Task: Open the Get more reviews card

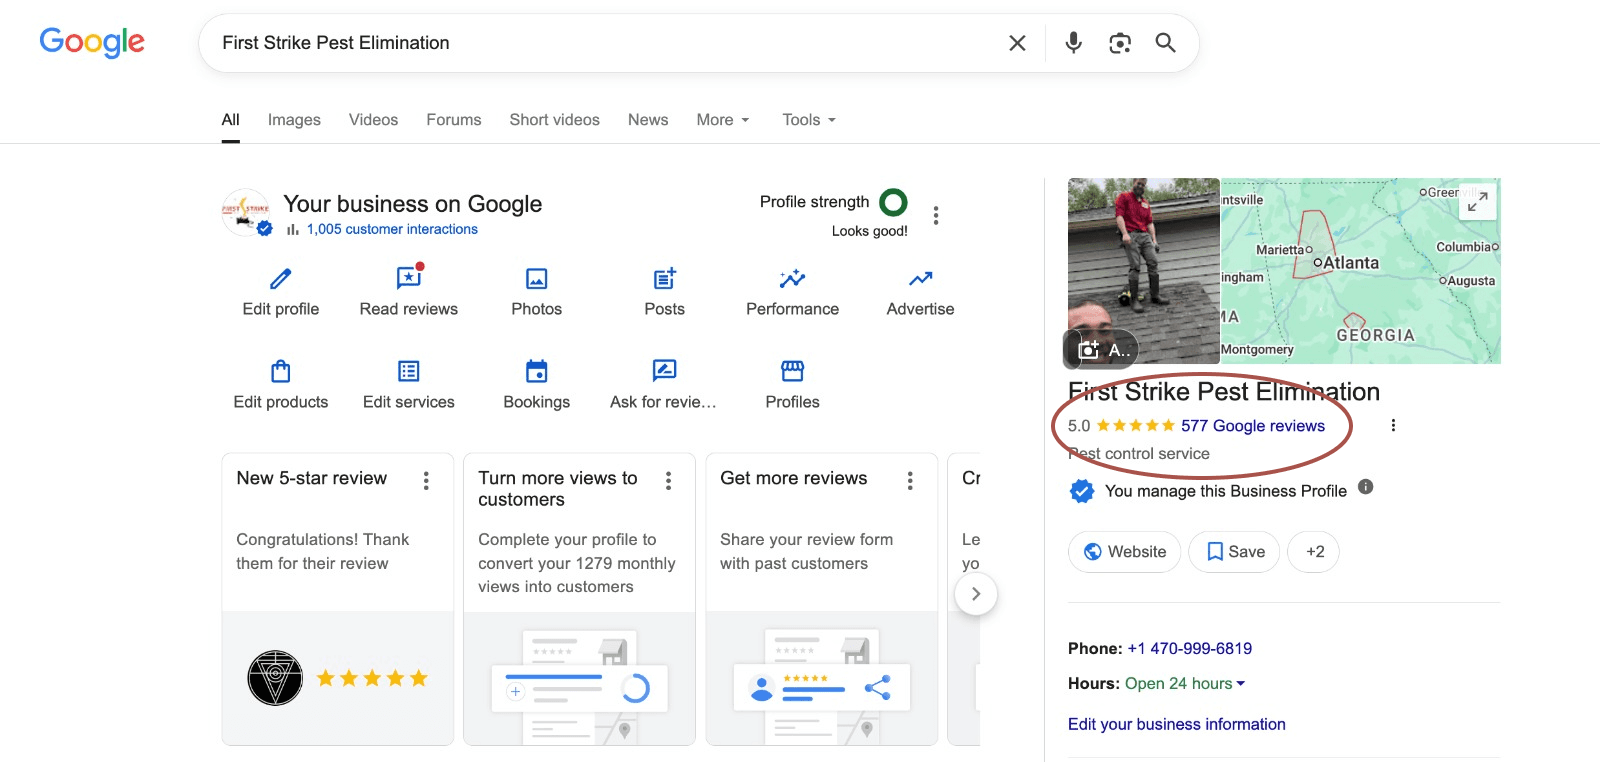Action: click(x=822, y=599)
